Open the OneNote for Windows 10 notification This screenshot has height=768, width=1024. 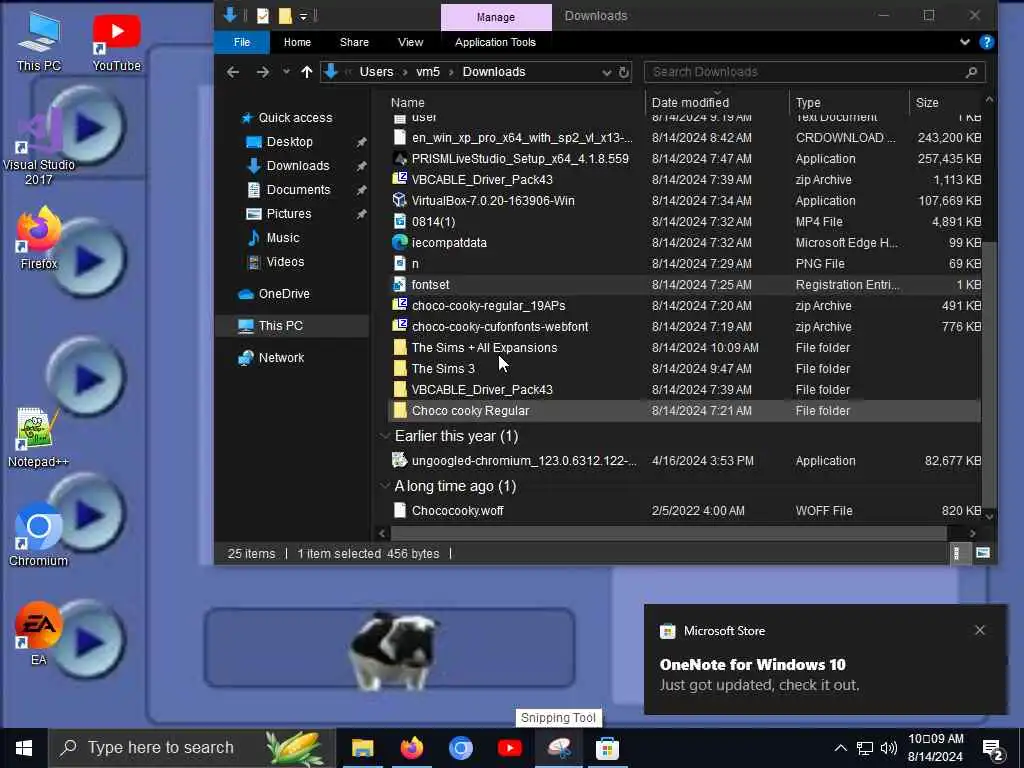(x=825, y=660)
